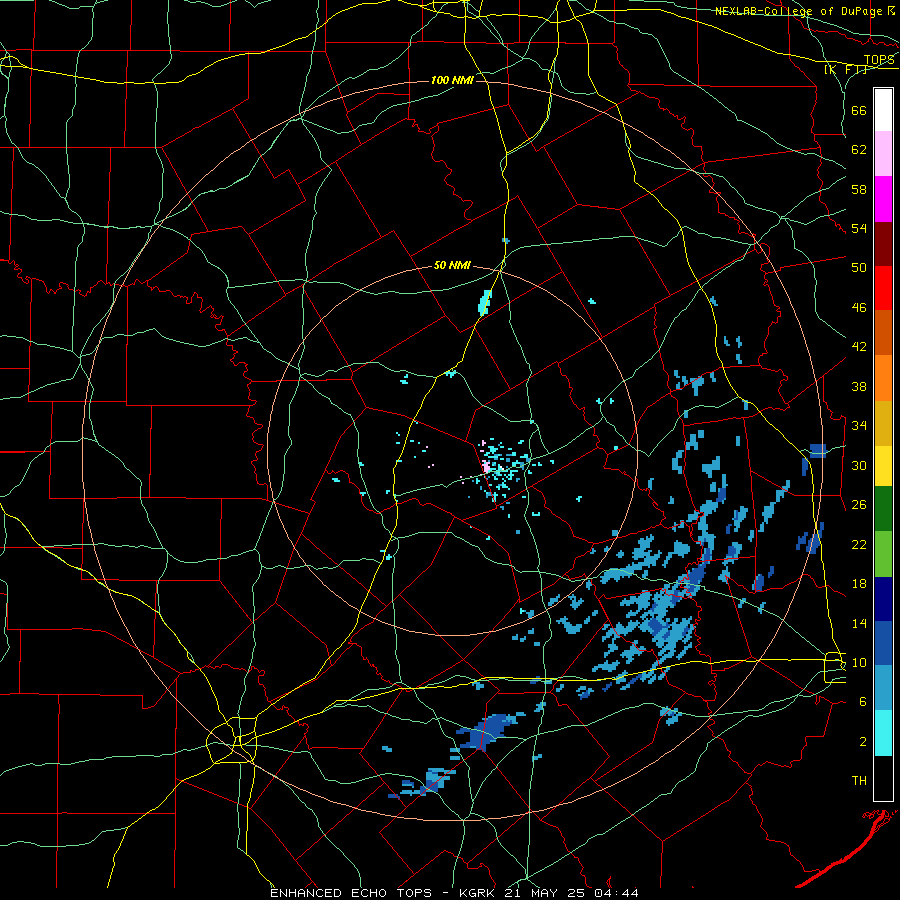Click the legend value 26
The image size is (900, 900).
[x=859, y=505]
